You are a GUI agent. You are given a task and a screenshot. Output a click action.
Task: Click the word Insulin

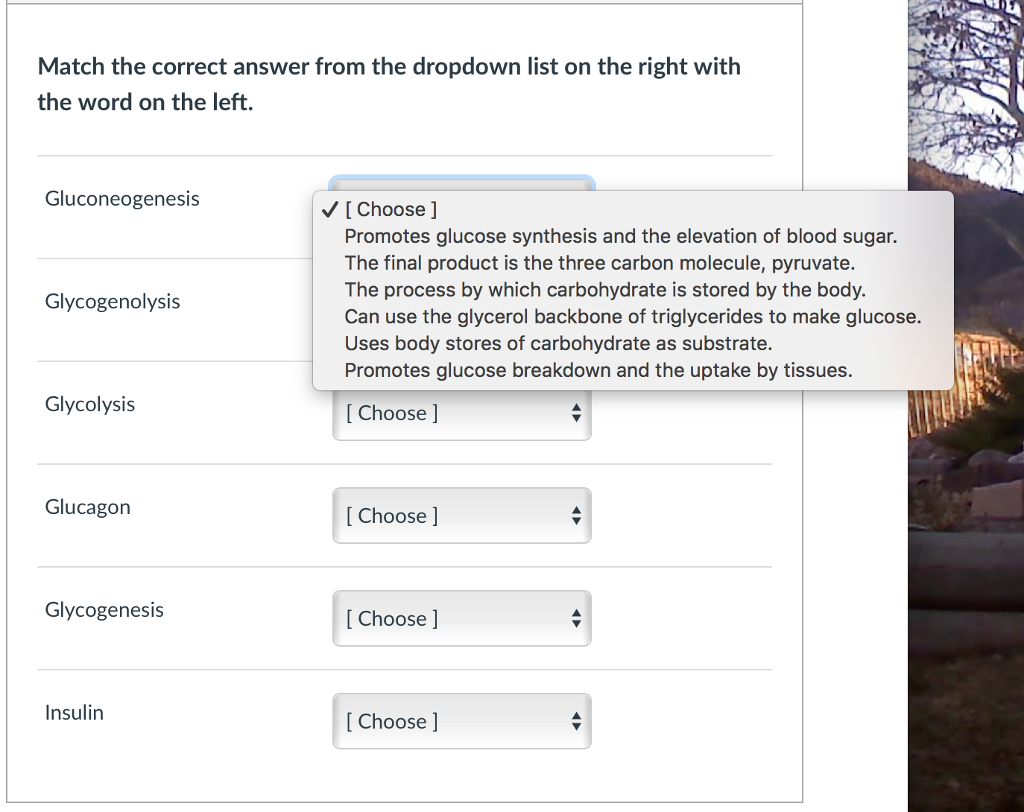coord(74,712)
